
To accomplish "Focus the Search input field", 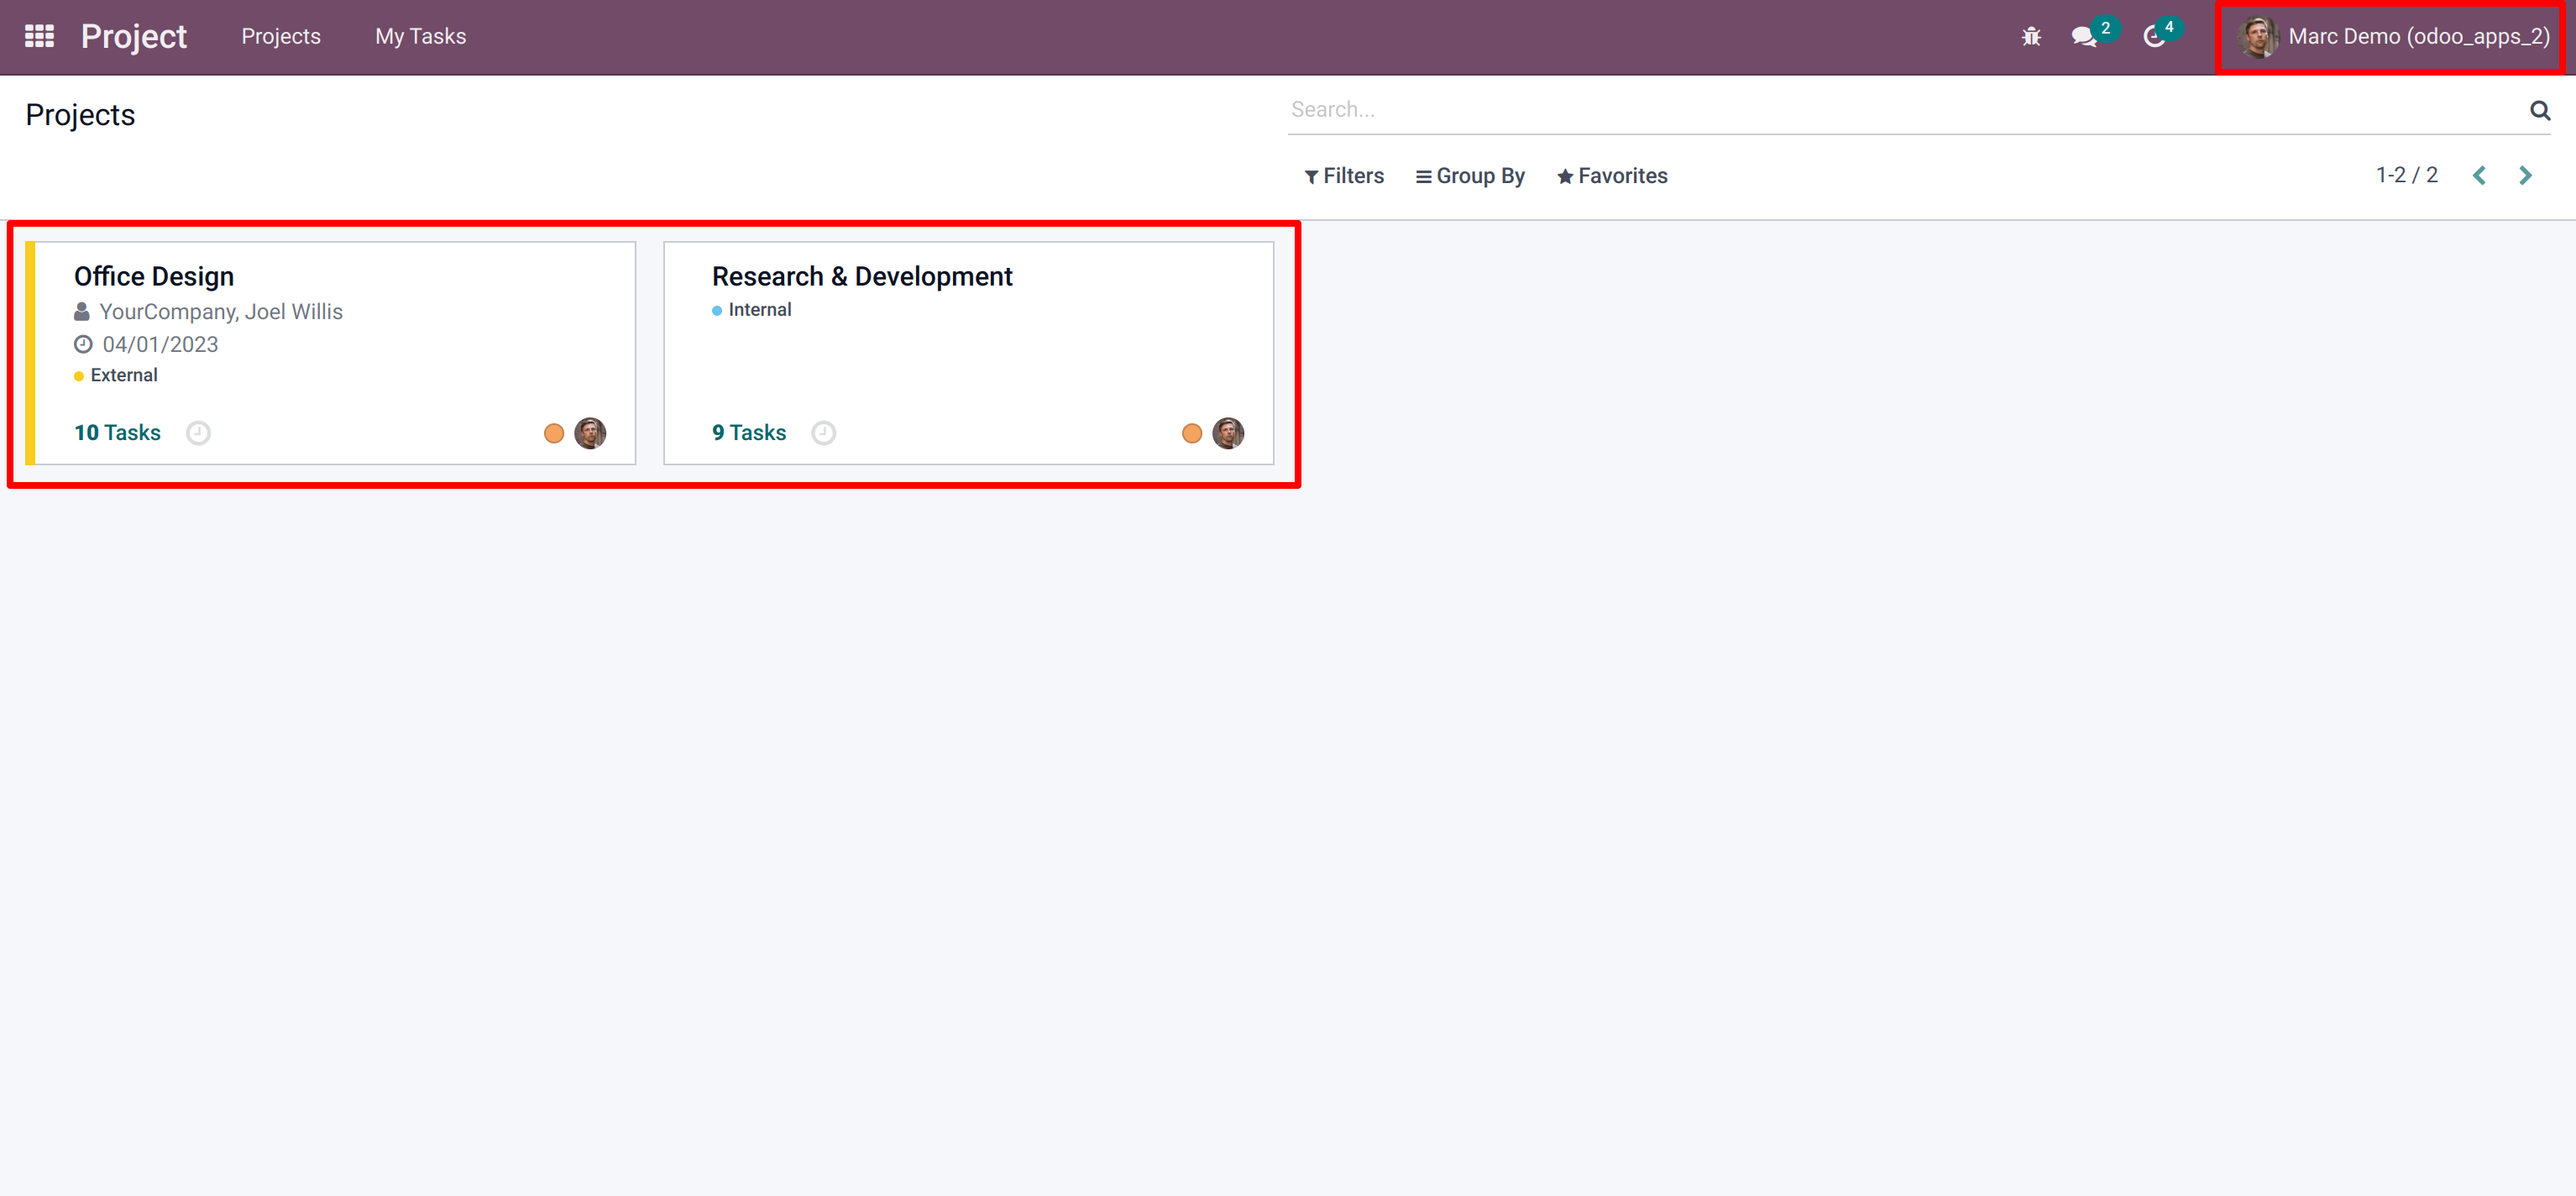I will coord(1900,110).
